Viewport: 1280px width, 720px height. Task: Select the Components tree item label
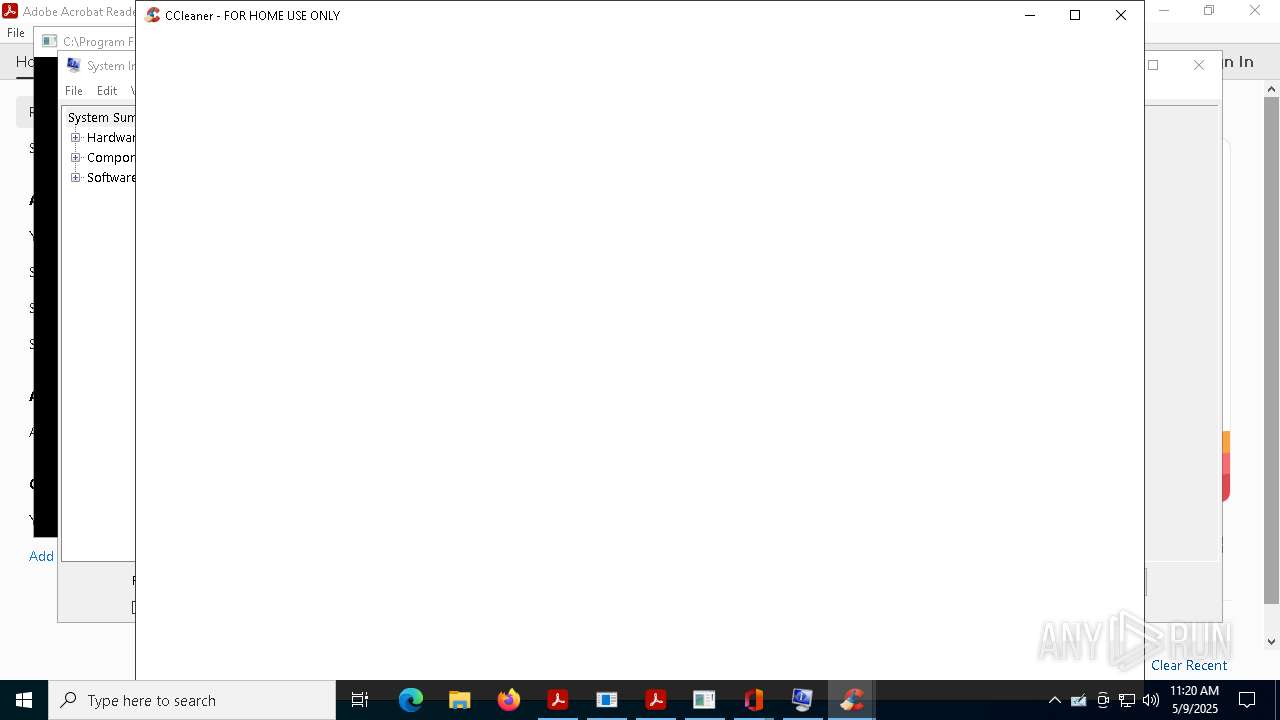(x=111, y=157)
